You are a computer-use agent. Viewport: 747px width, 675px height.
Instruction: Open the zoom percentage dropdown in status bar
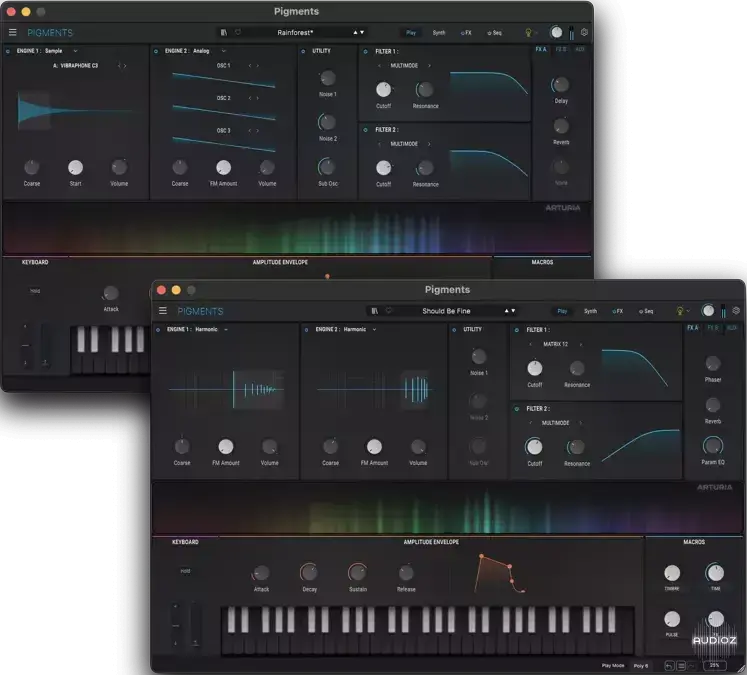point(715,665)
